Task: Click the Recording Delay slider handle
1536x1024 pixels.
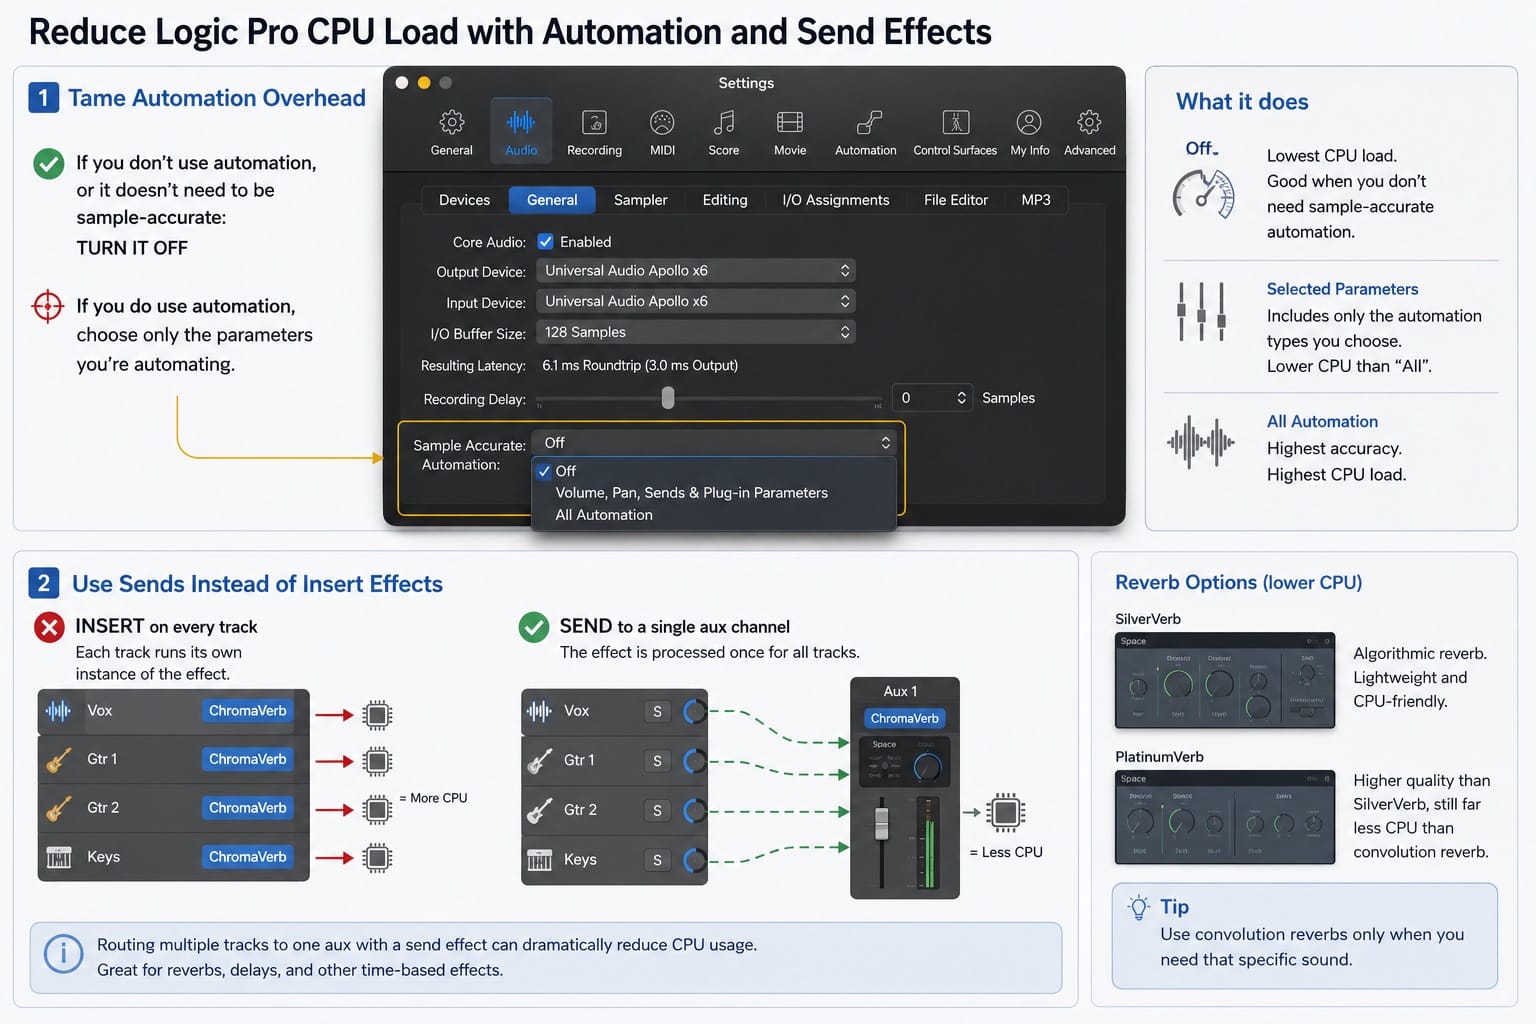Action: coord(668,398)
